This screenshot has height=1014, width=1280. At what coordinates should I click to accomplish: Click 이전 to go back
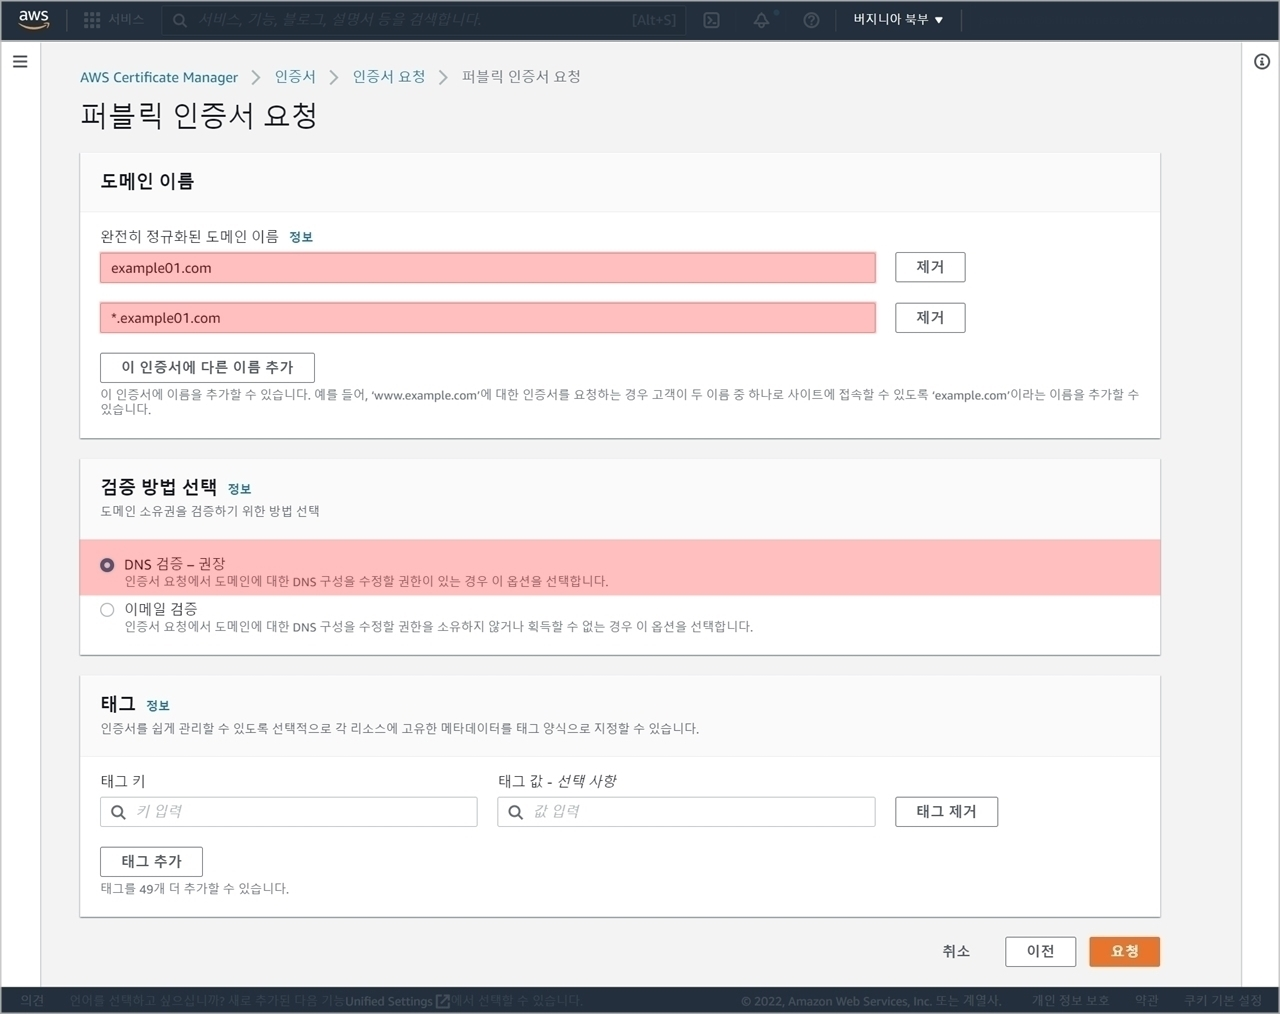tap(1040, 951)
